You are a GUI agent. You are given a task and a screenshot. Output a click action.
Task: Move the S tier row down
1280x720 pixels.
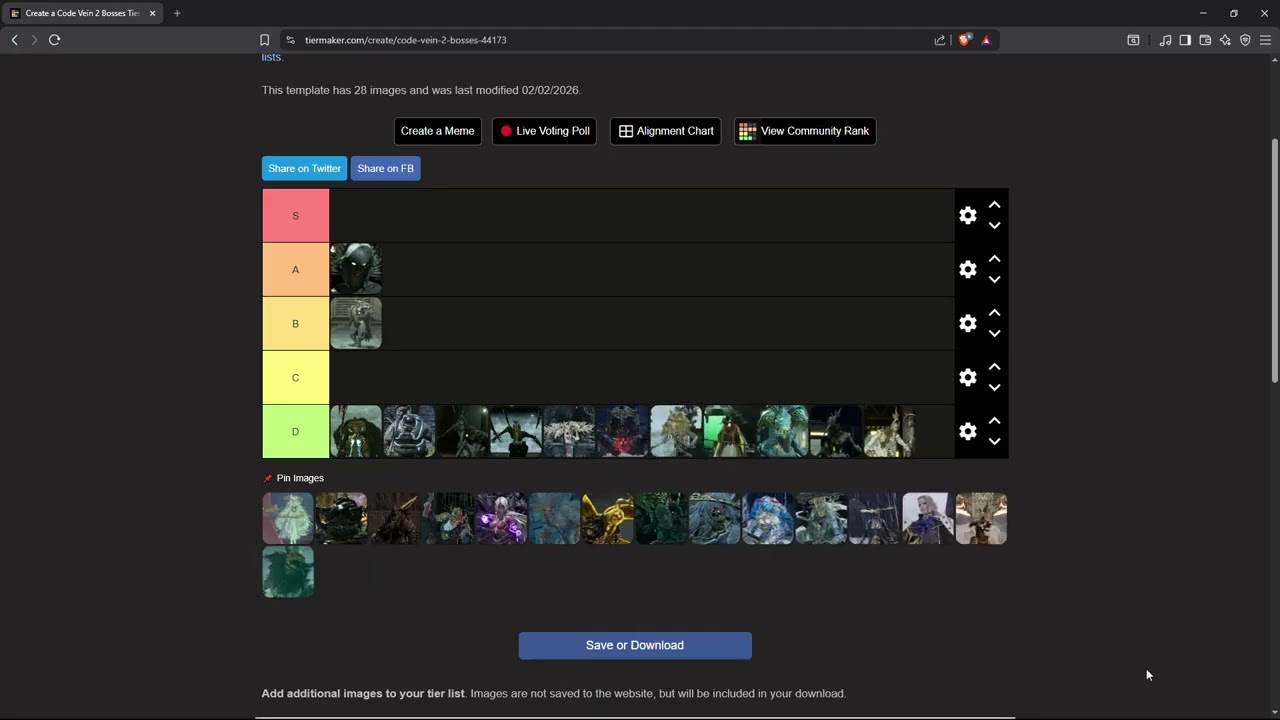[x=994, y=226]
